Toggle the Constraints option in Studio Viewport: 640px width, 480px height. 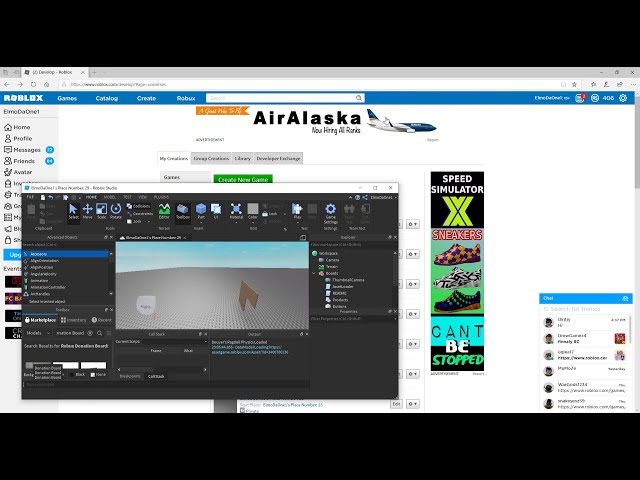point(140,213)
